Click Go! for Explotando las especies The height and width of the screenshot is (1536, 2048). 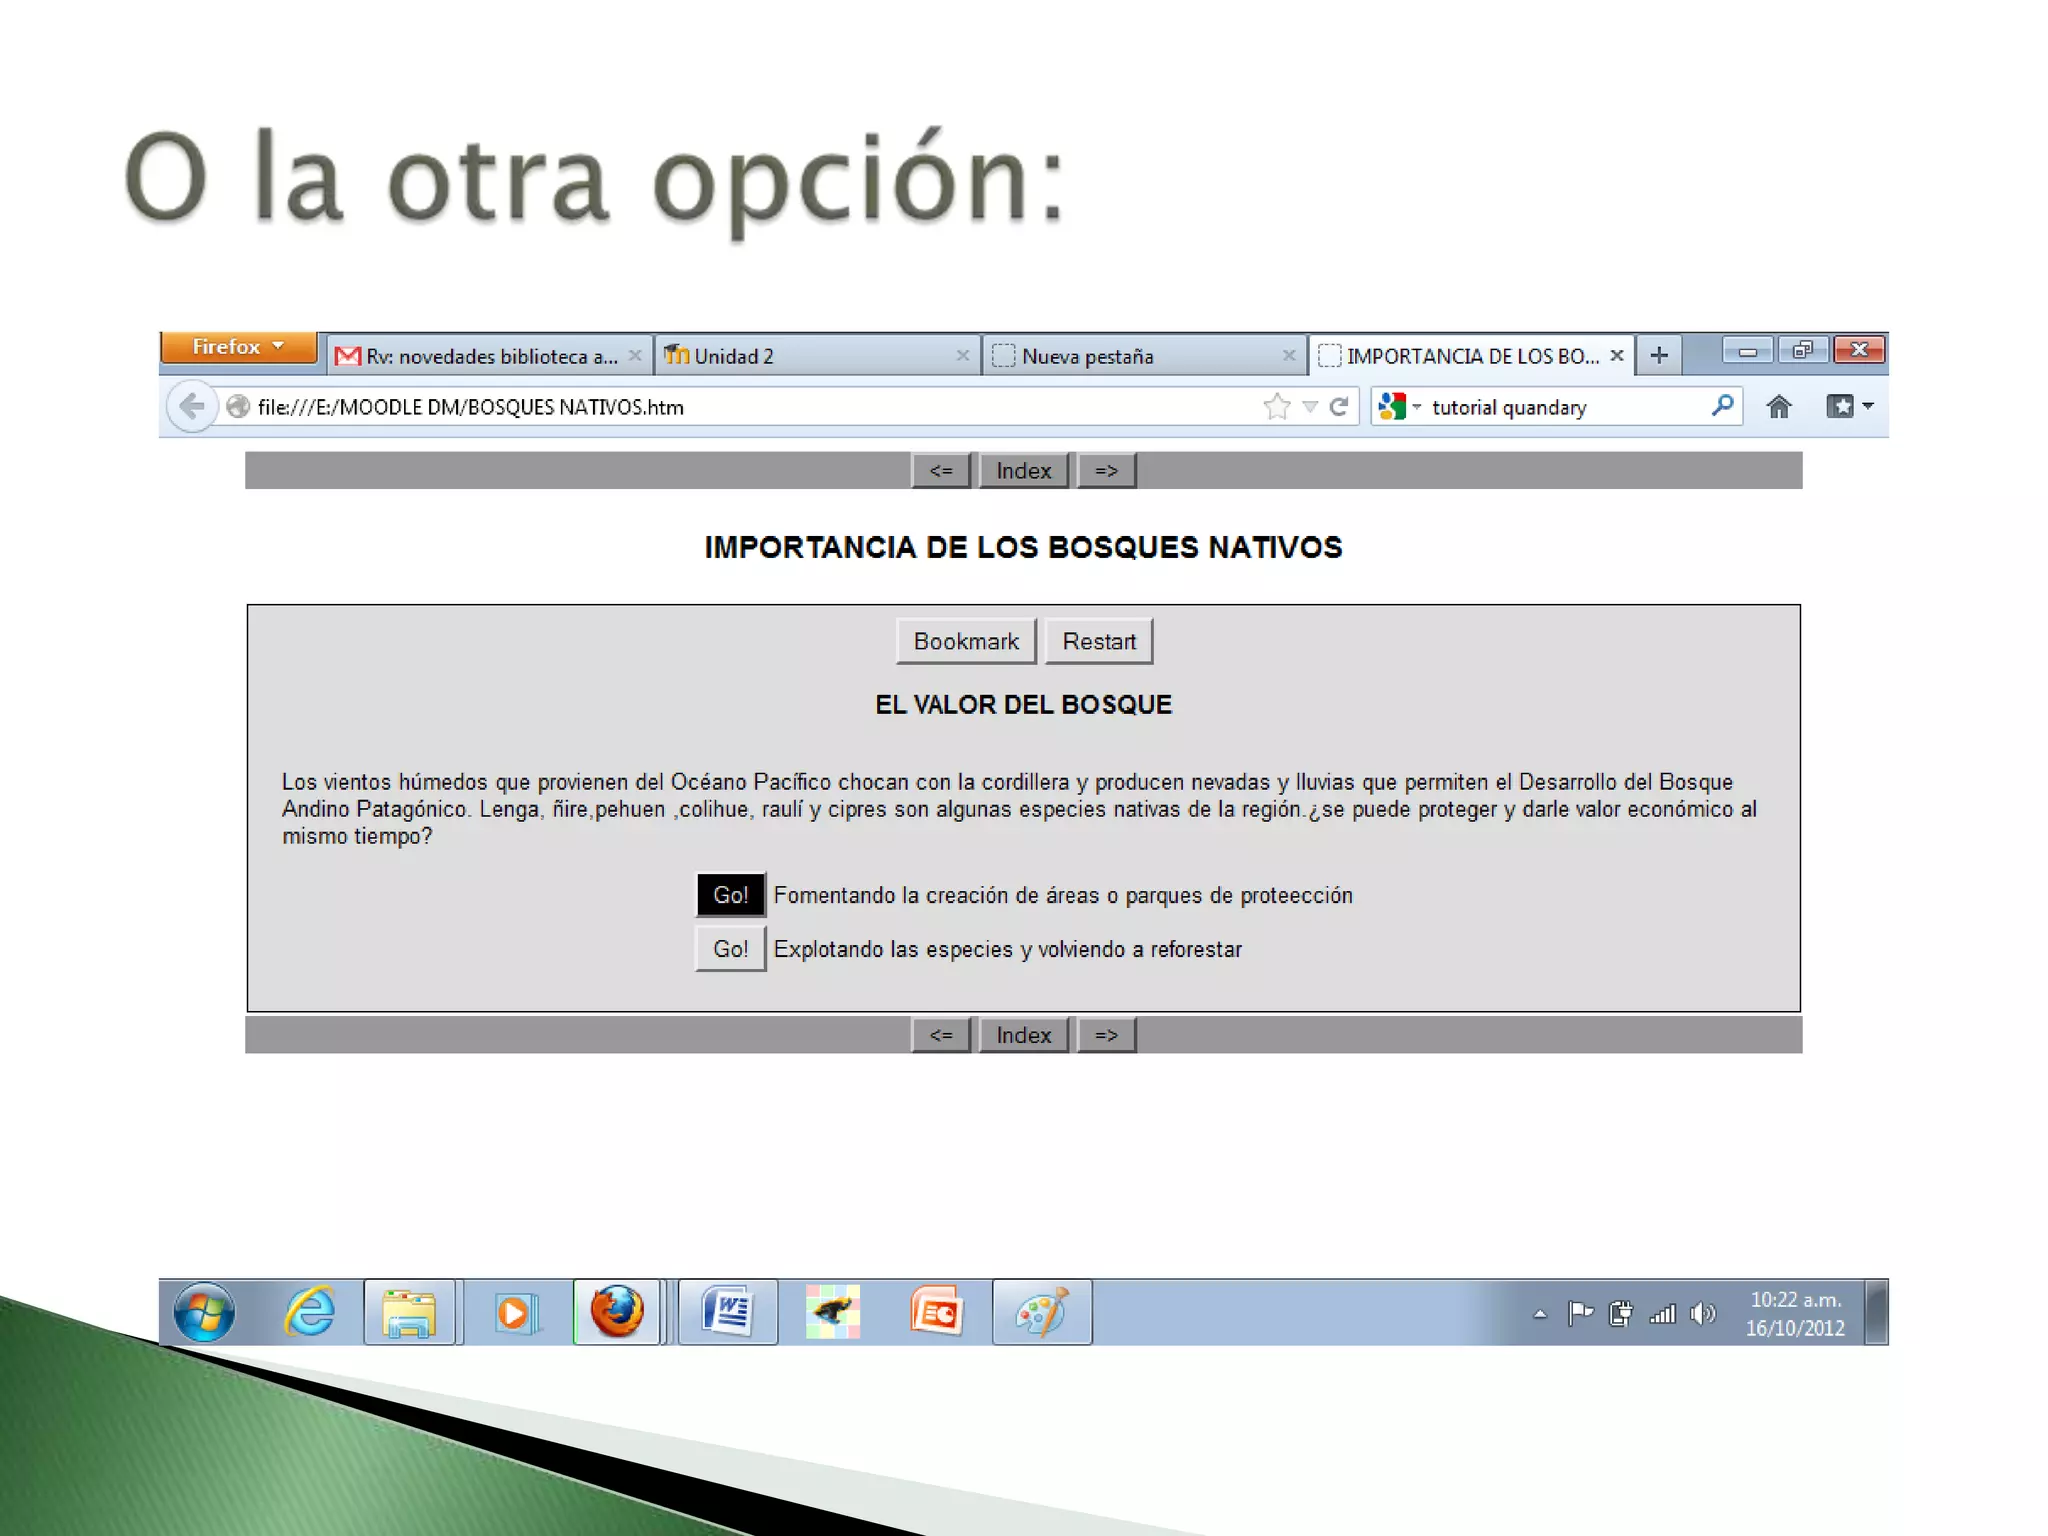[731, 949]
